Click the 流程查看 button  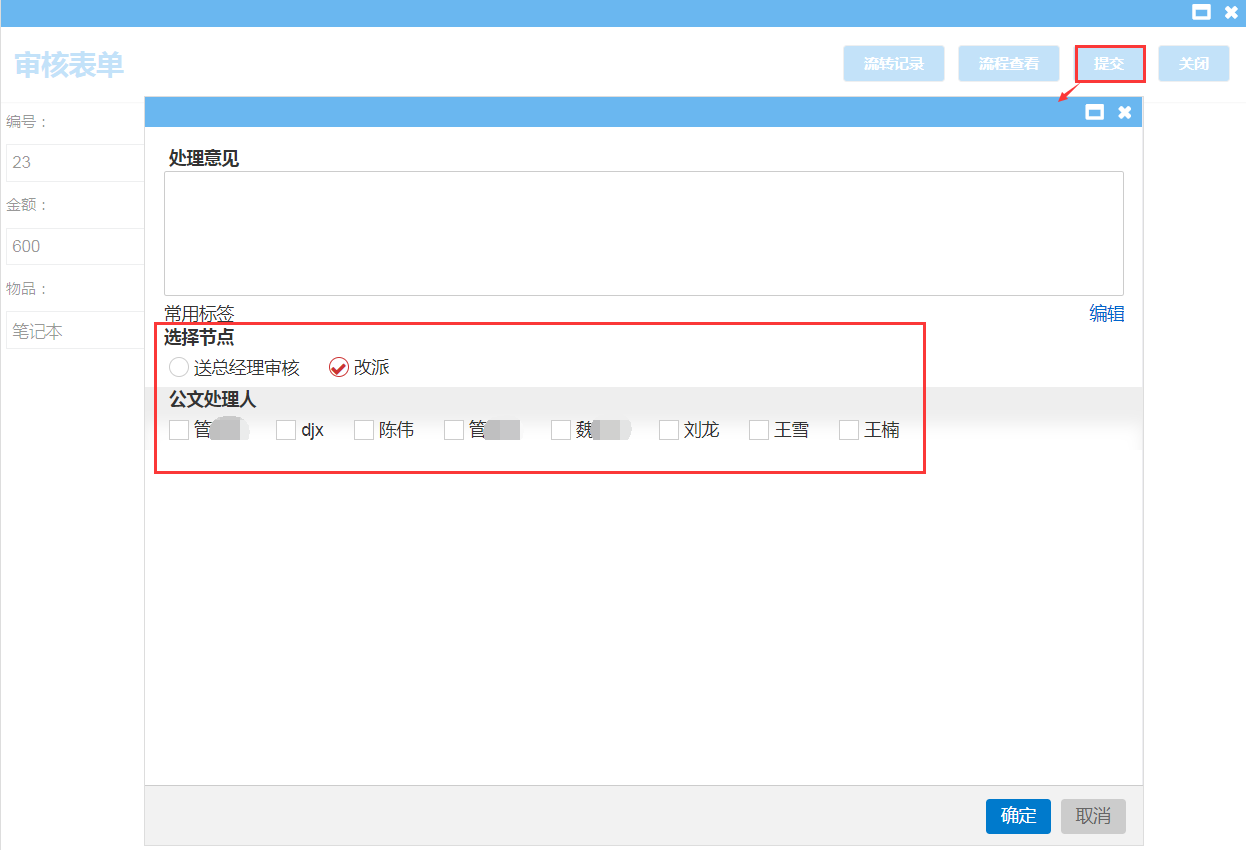point(1008,63)
